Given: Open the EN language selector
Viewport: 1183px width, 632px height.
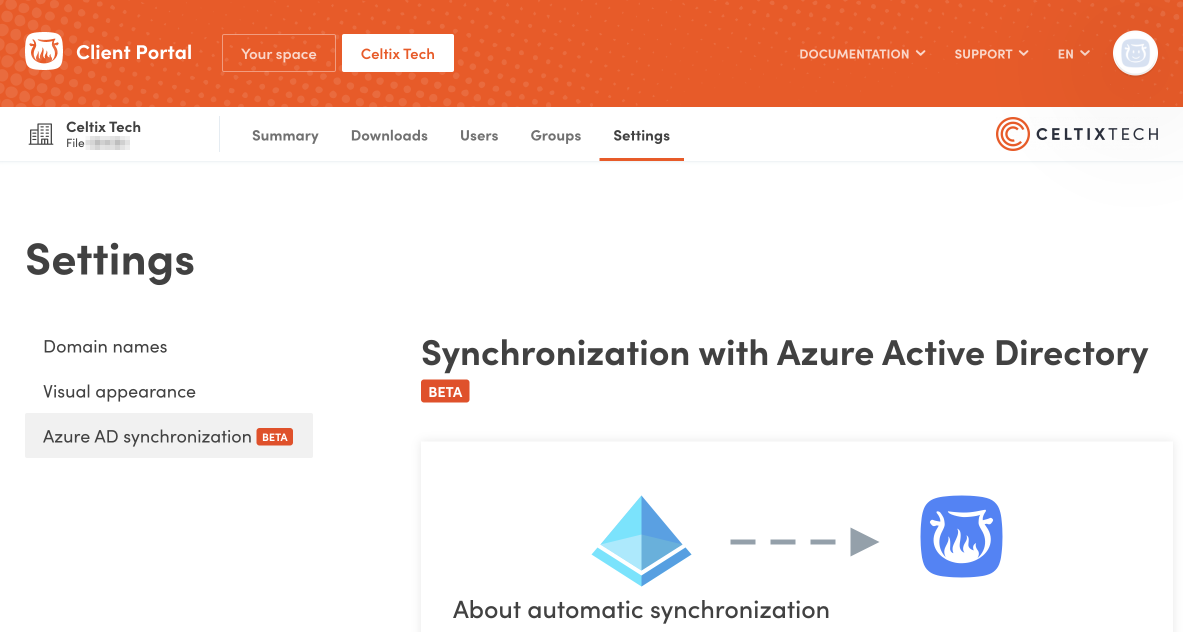Looking at the screenshot, I should pyautogui.click(x=1073, y=54).
